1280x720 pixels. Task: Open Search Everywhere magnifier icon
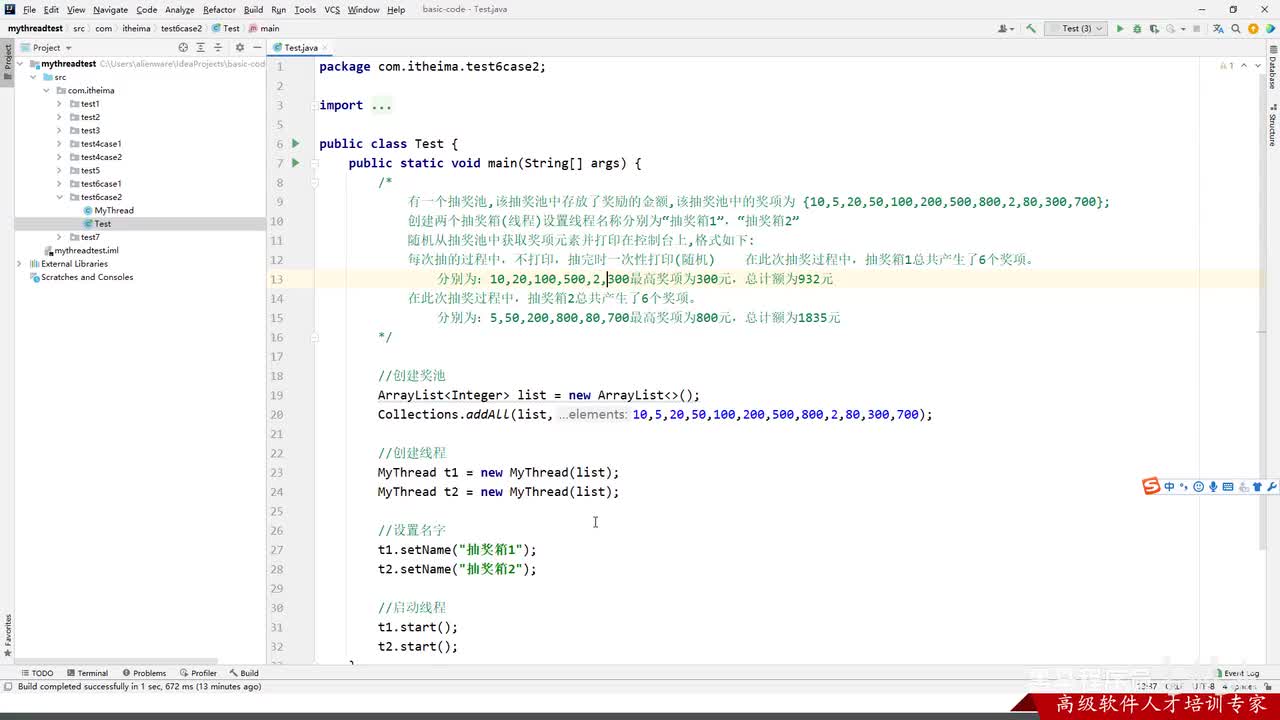click(1237, 29)
